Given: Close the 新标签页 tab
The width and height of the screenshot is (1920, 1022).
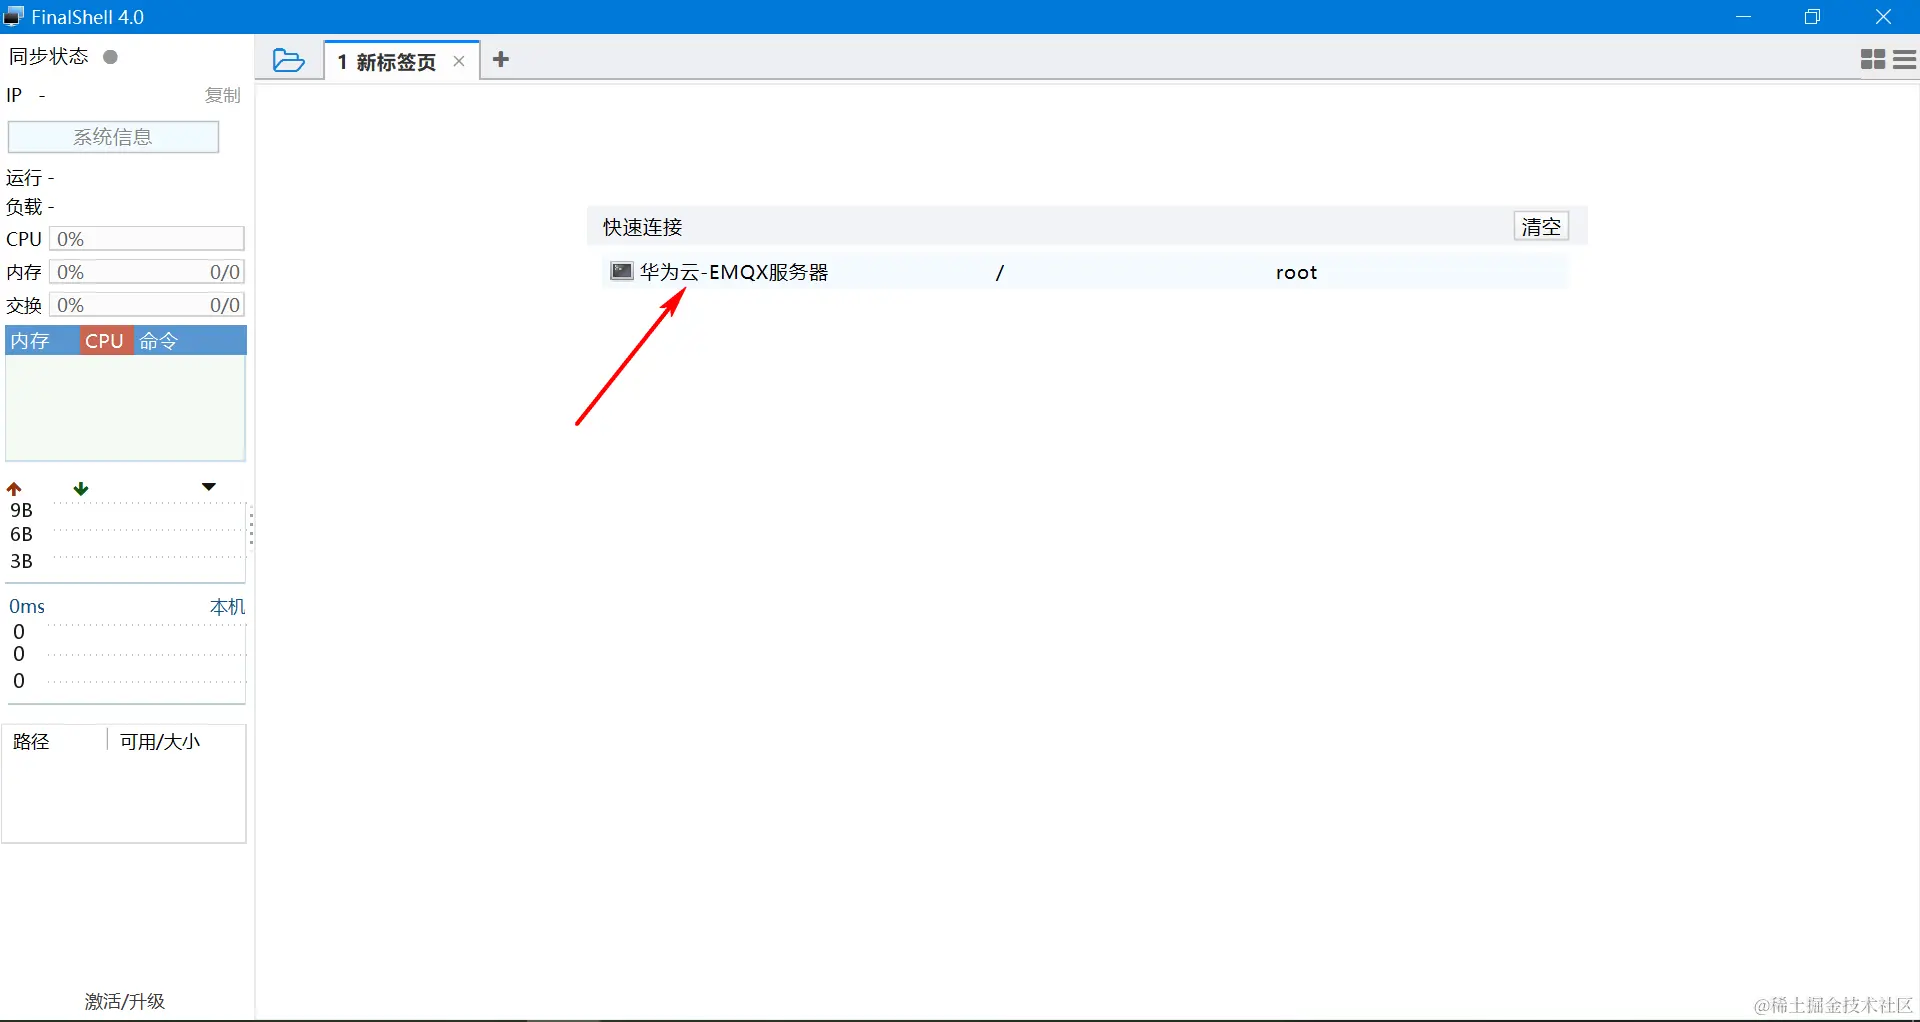Looking at the screenshot, I should point(459,62).
